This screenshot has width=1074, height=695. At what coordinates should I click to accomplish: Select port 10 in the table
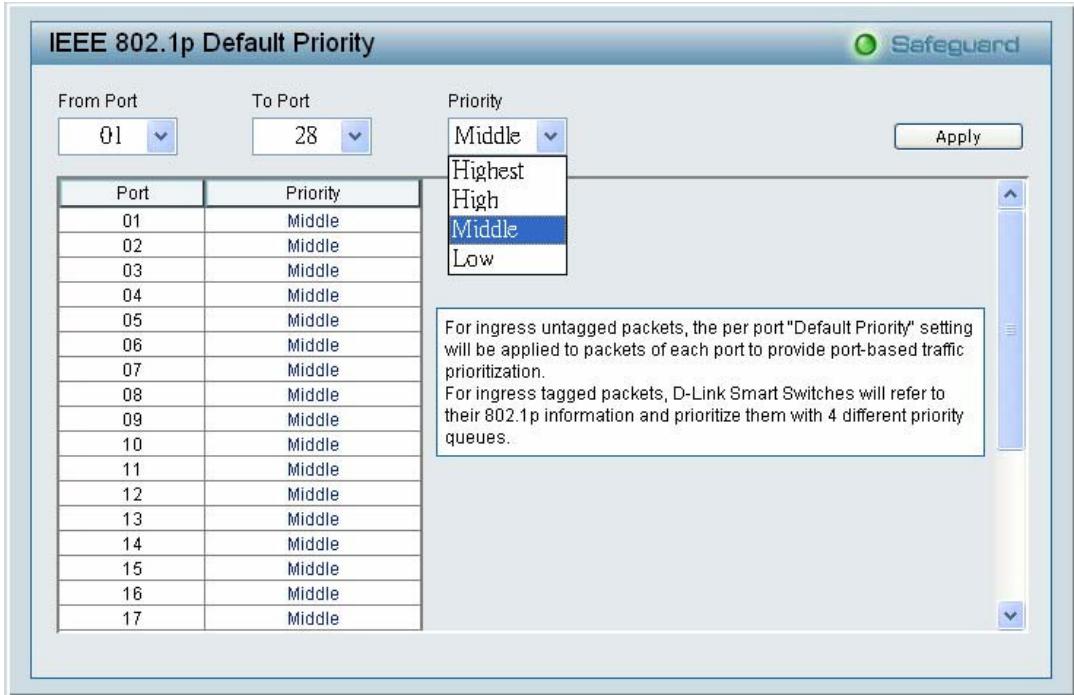click(x=132, y=444)
